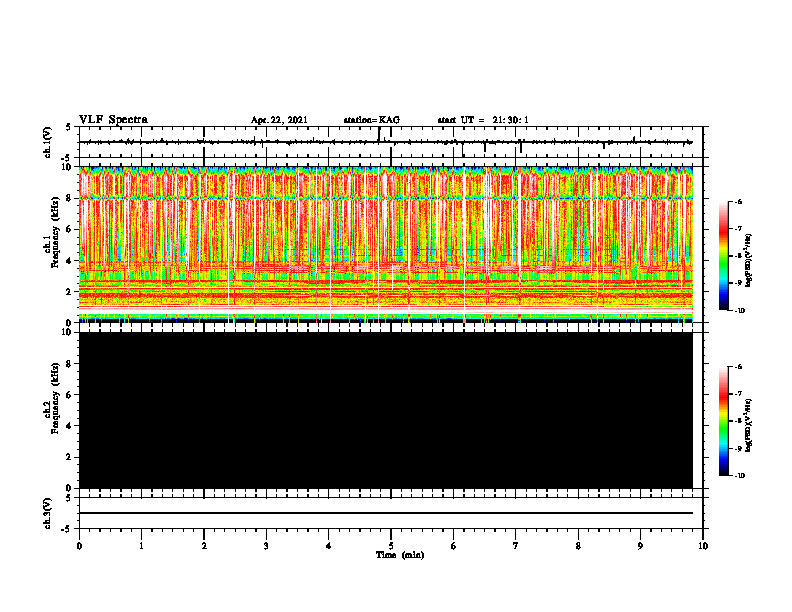The width and height of the screenshot is (792, 612).
Task: Click the large spike near 5 minutes in ch.1(V)
Action: tap(379, 135)
